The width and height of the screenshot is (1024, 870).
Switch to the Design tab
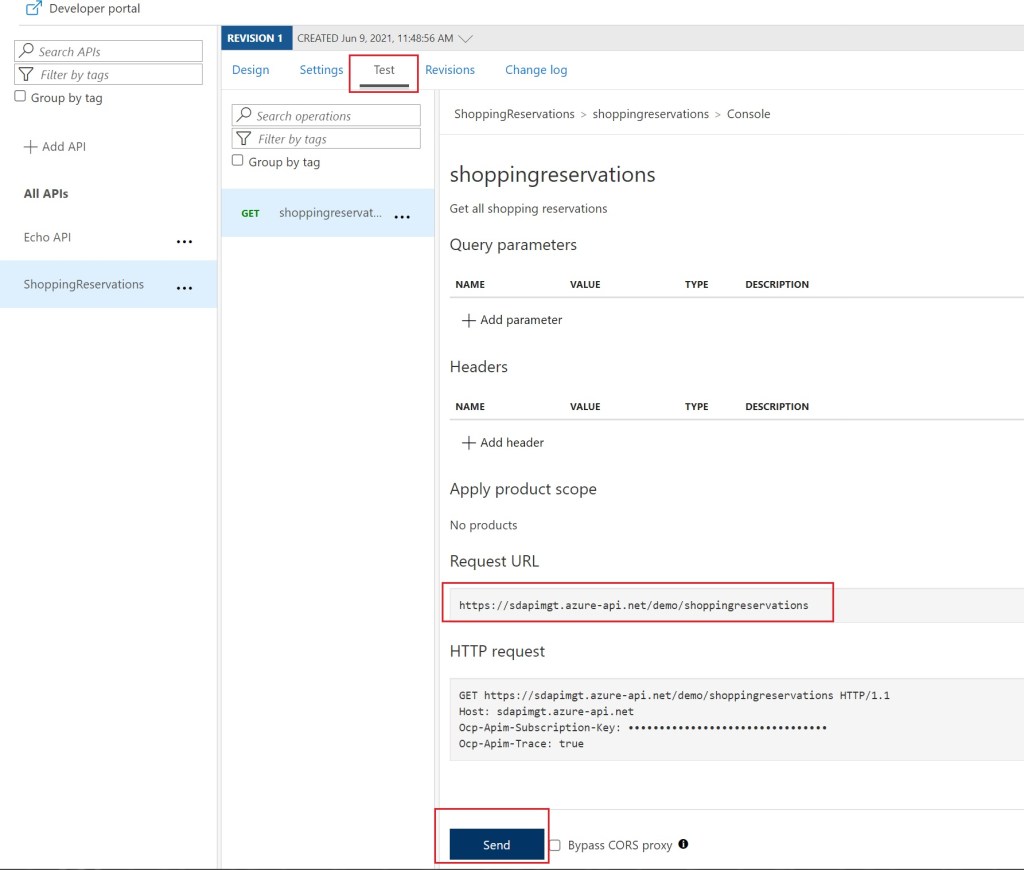pos(250,70)
